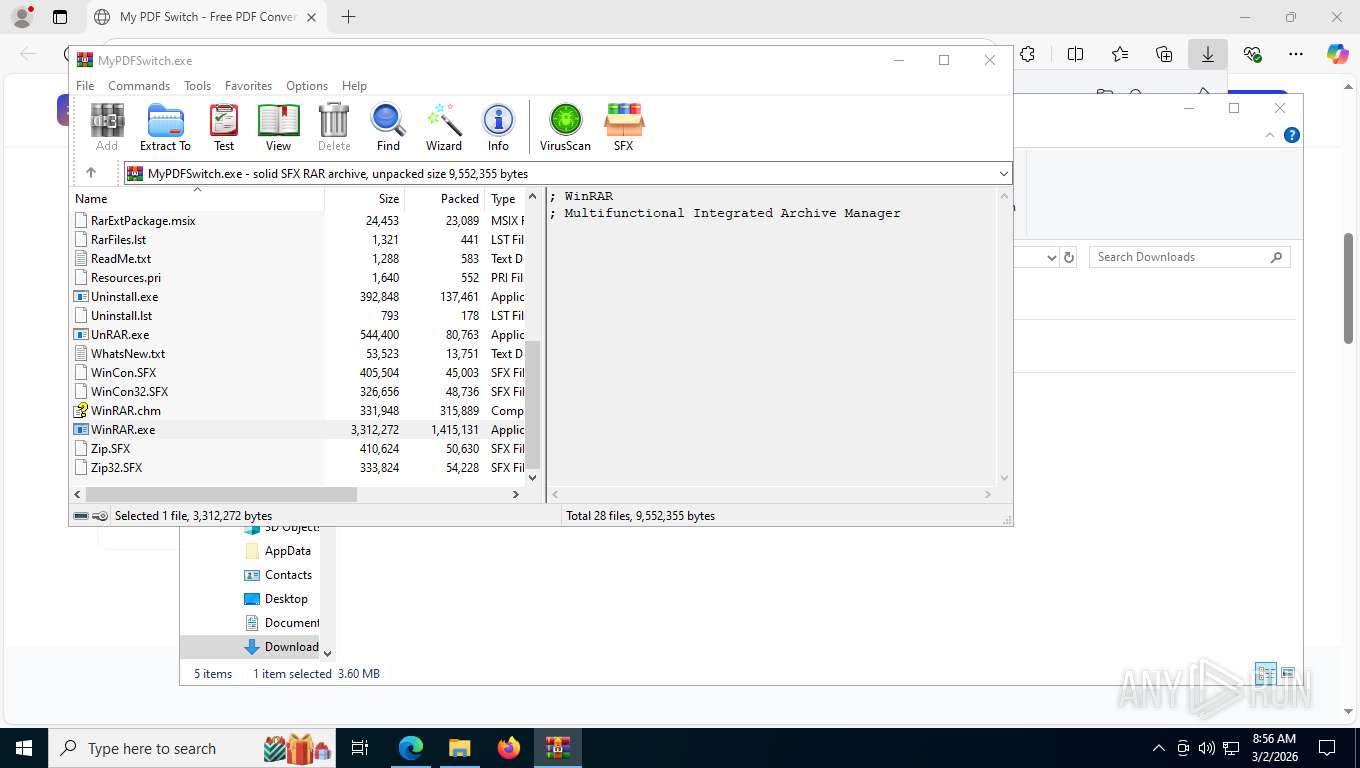
Task: Switch Explorer to details view icon
Action: [1265, 673]
